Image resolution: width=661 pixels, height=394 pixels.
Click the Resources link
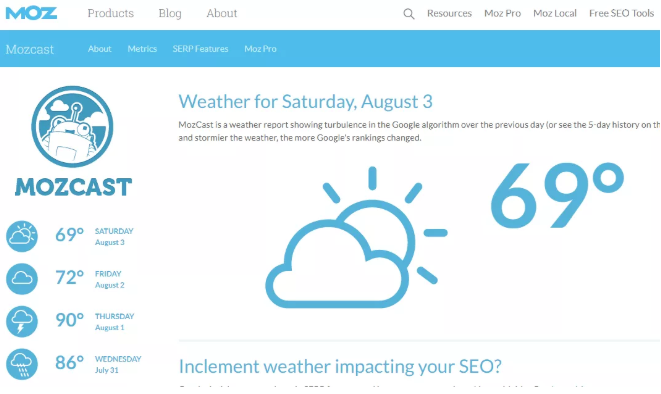pos(449,13)
